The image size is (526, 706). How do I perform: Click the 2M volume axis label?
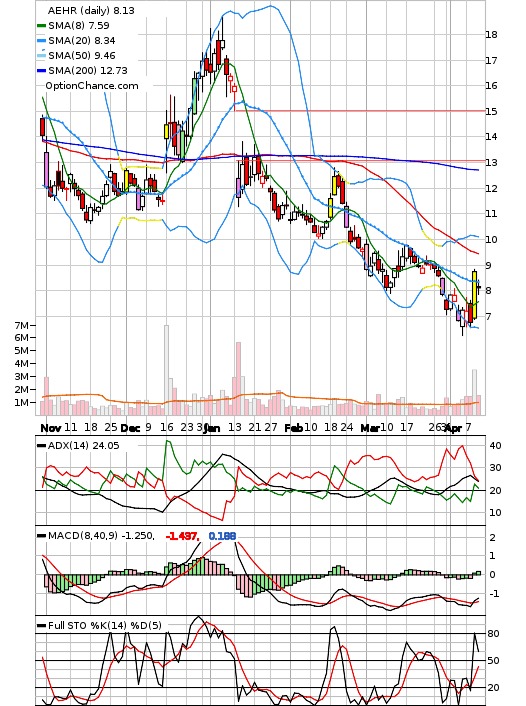tap(22, 389)
